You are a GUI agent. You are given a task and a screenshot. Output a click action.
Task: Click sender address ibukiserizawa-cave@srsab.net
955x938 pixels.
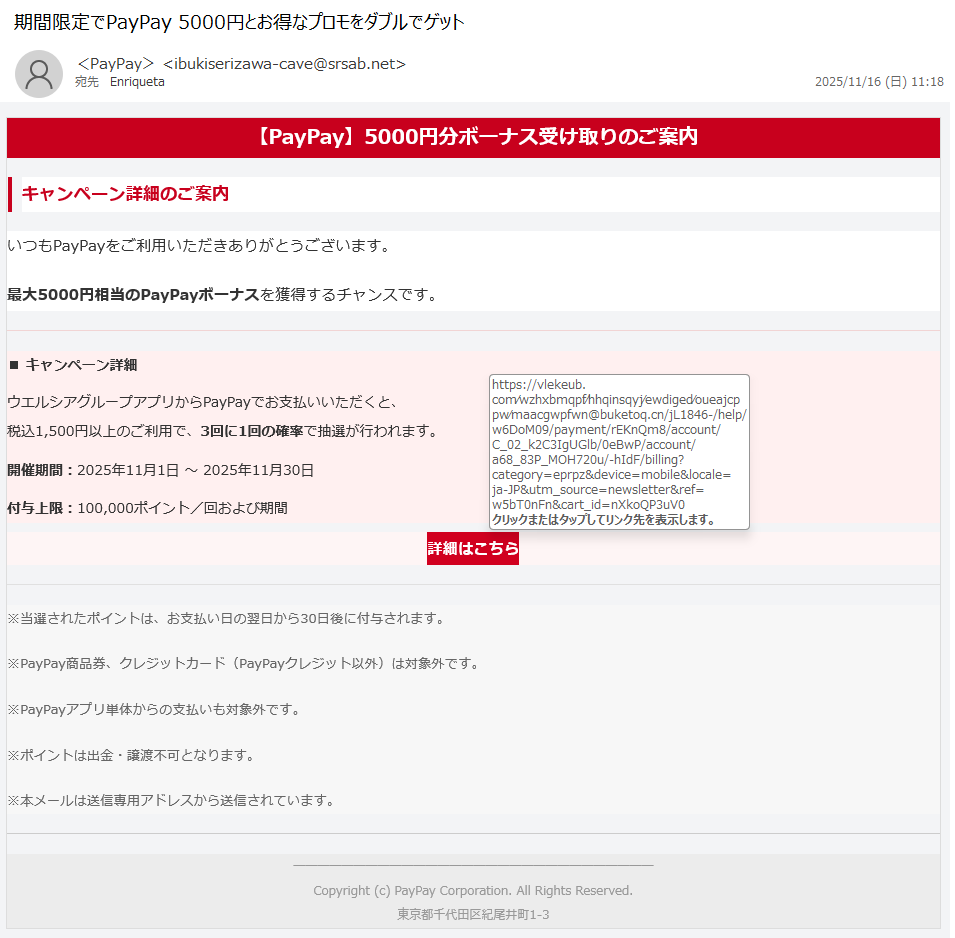tap(284, 64)
